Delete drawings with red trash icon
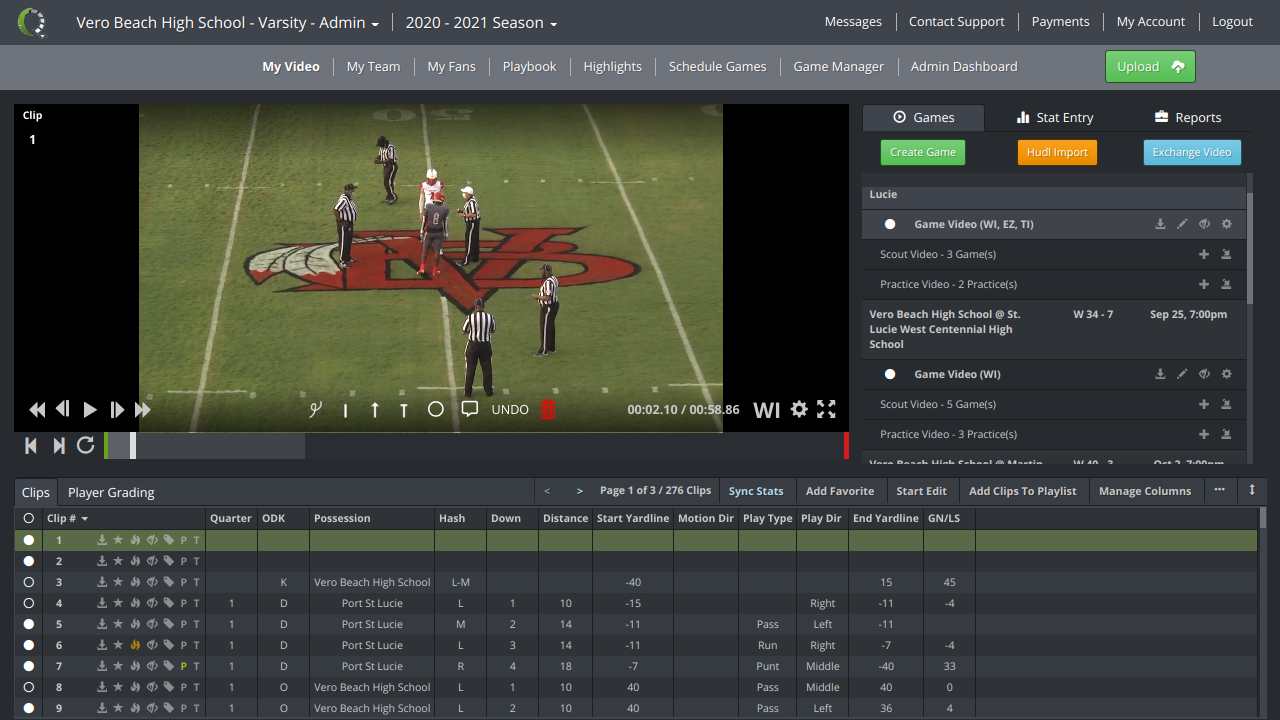This screenshot has width=1280, height=720. 548,409
